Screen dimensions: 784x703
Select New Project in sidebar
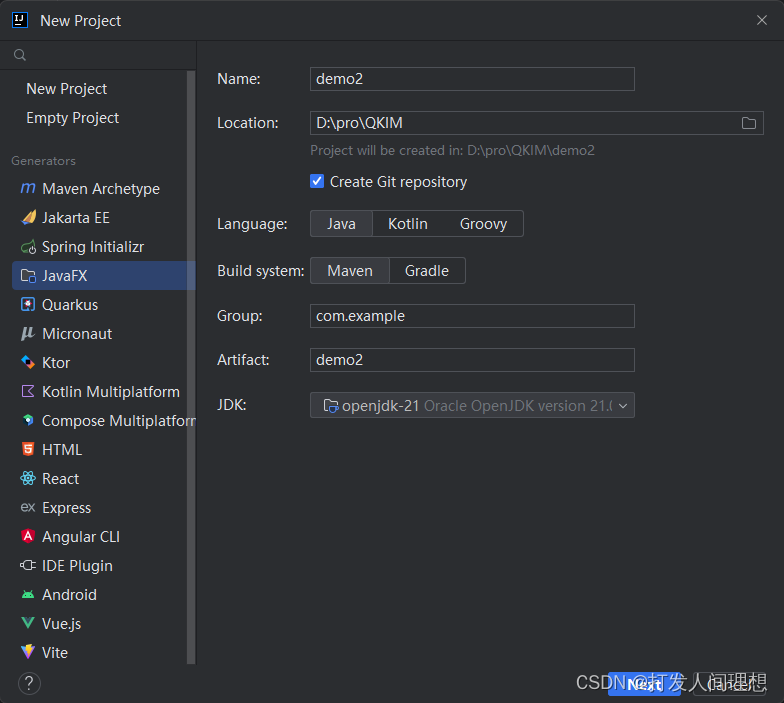[x=66, y=89]
